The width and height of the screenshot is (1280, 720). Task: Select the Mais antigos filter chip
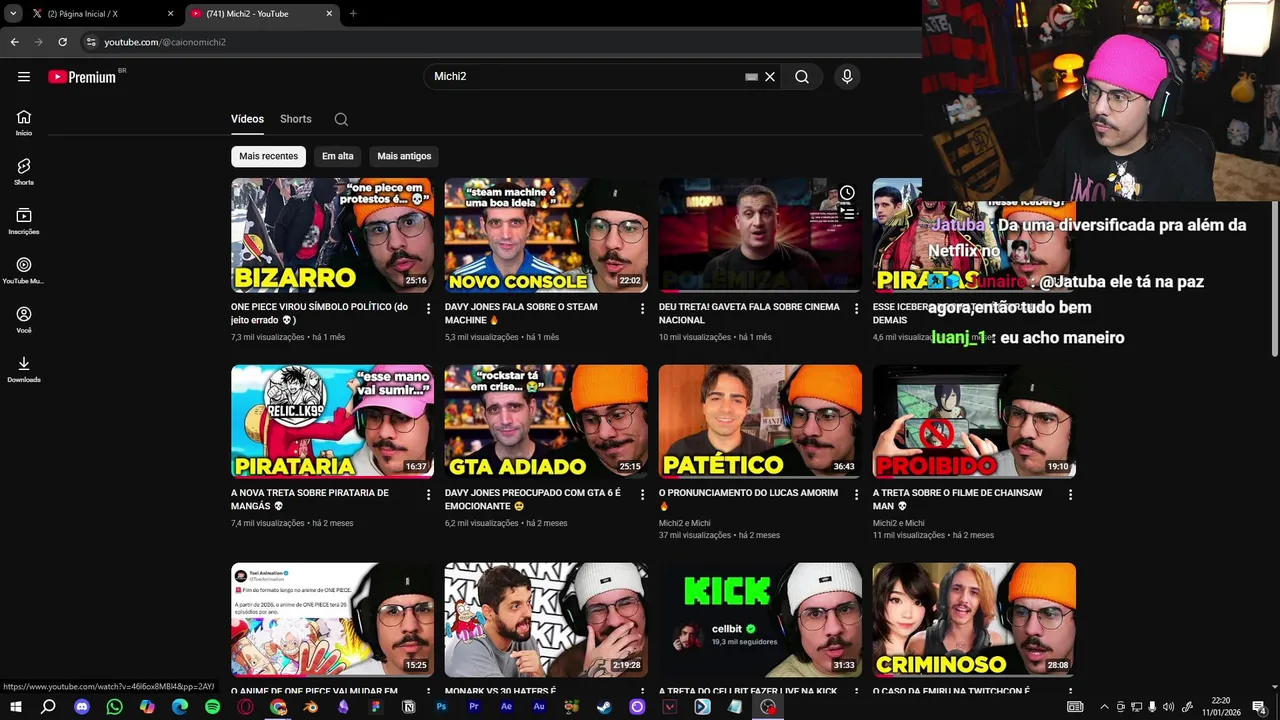[x=404, y=156]
